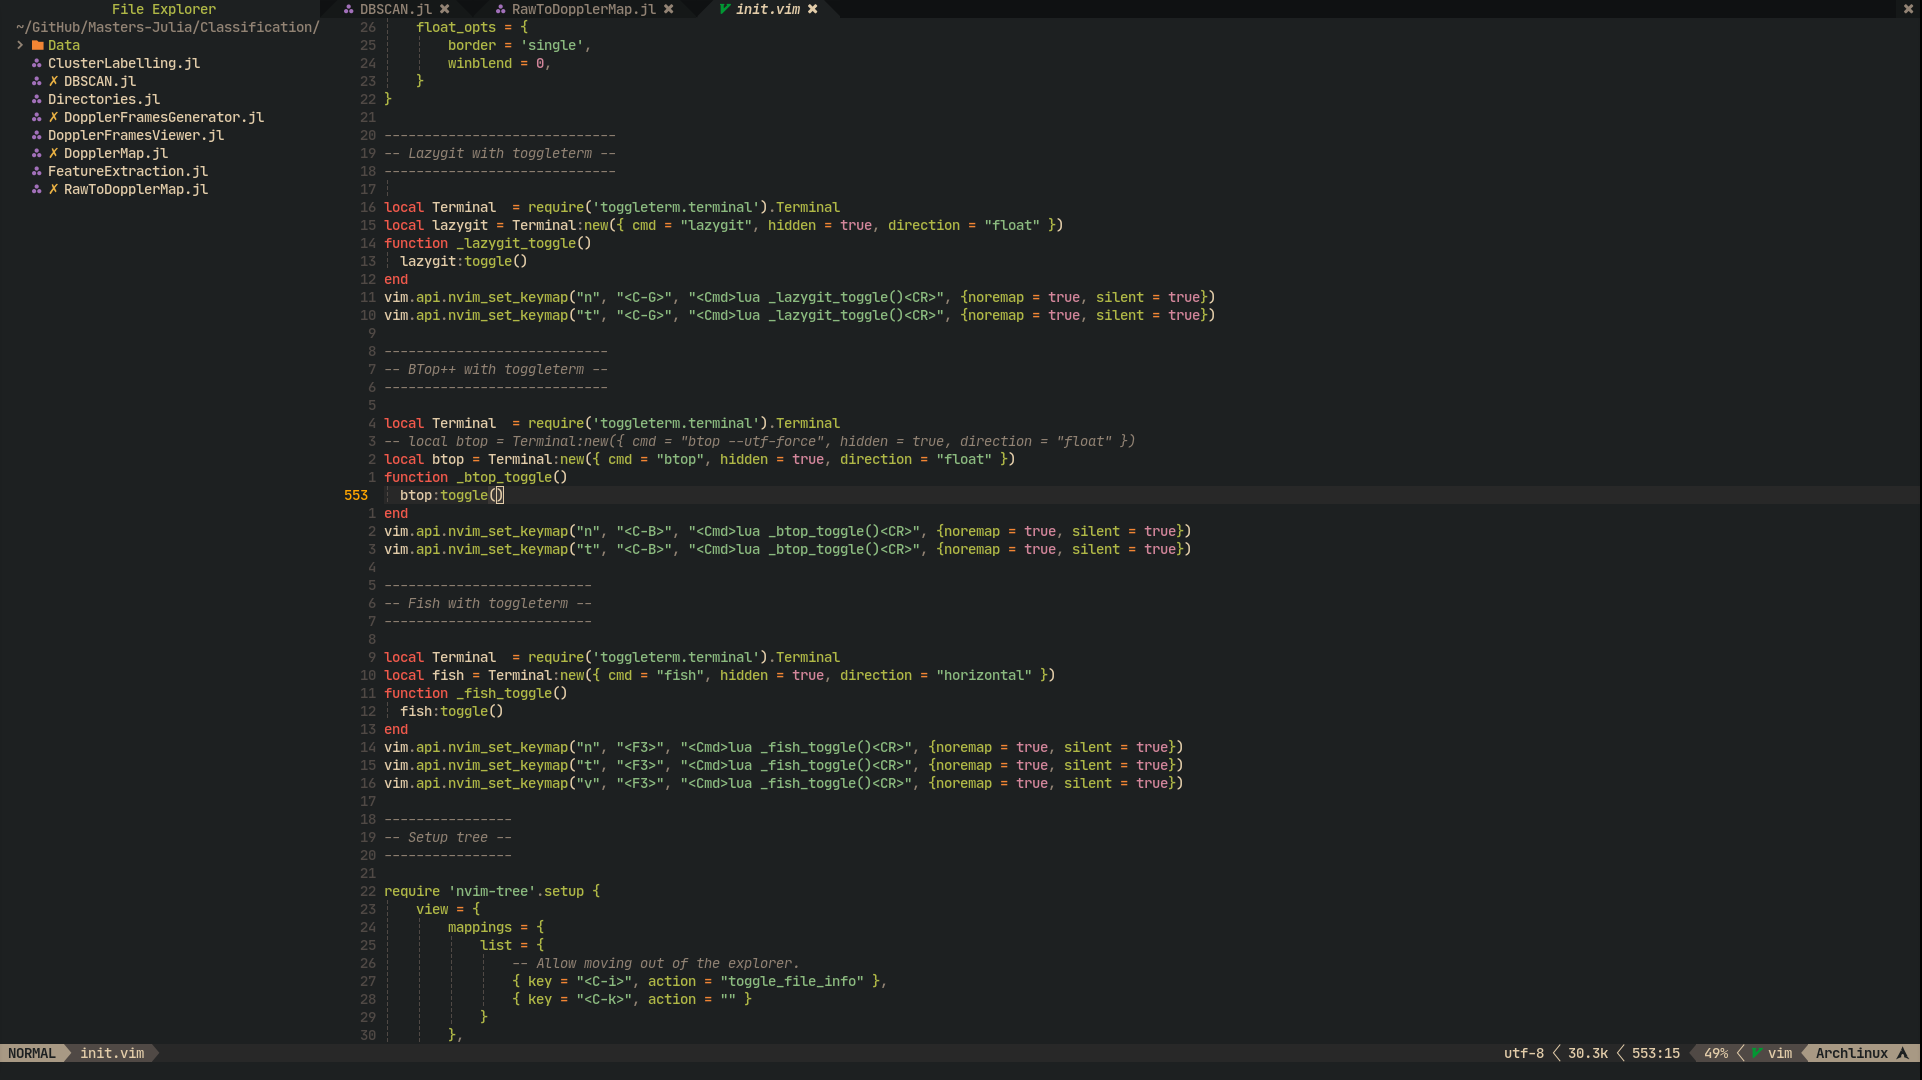The width and height of the screenshot is (1922, 1080).
Task: Click git modified mark beside DopplerMap.jl
Action: click(x=53, y=153)
